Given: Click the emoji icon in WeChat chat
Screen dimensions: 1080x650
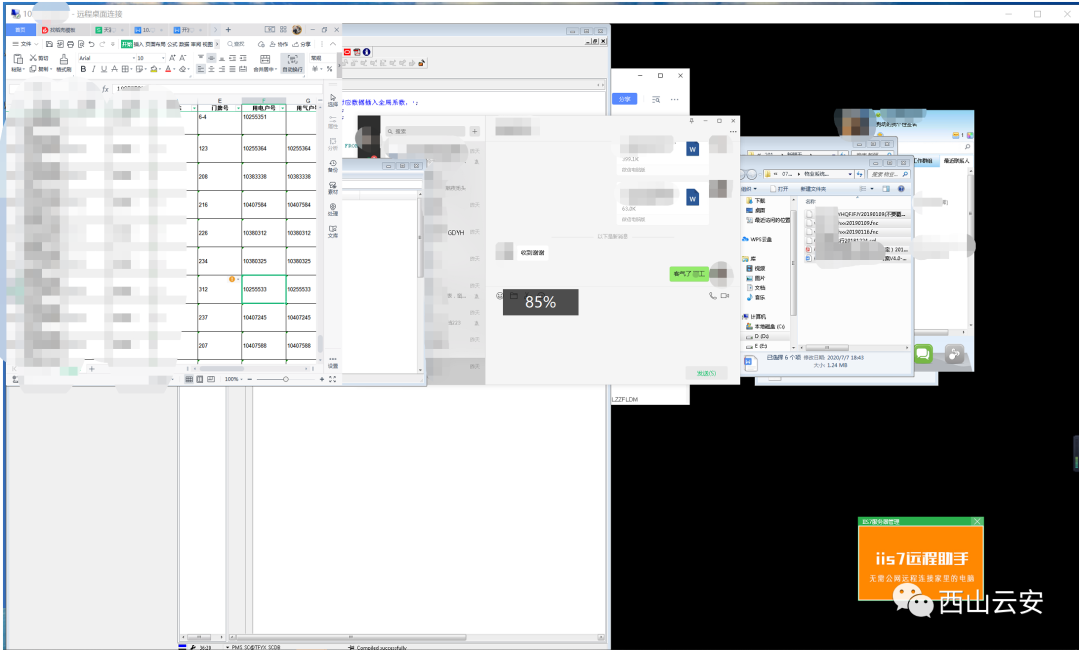Looking at the screenshot, I should [x=500, y=295].
